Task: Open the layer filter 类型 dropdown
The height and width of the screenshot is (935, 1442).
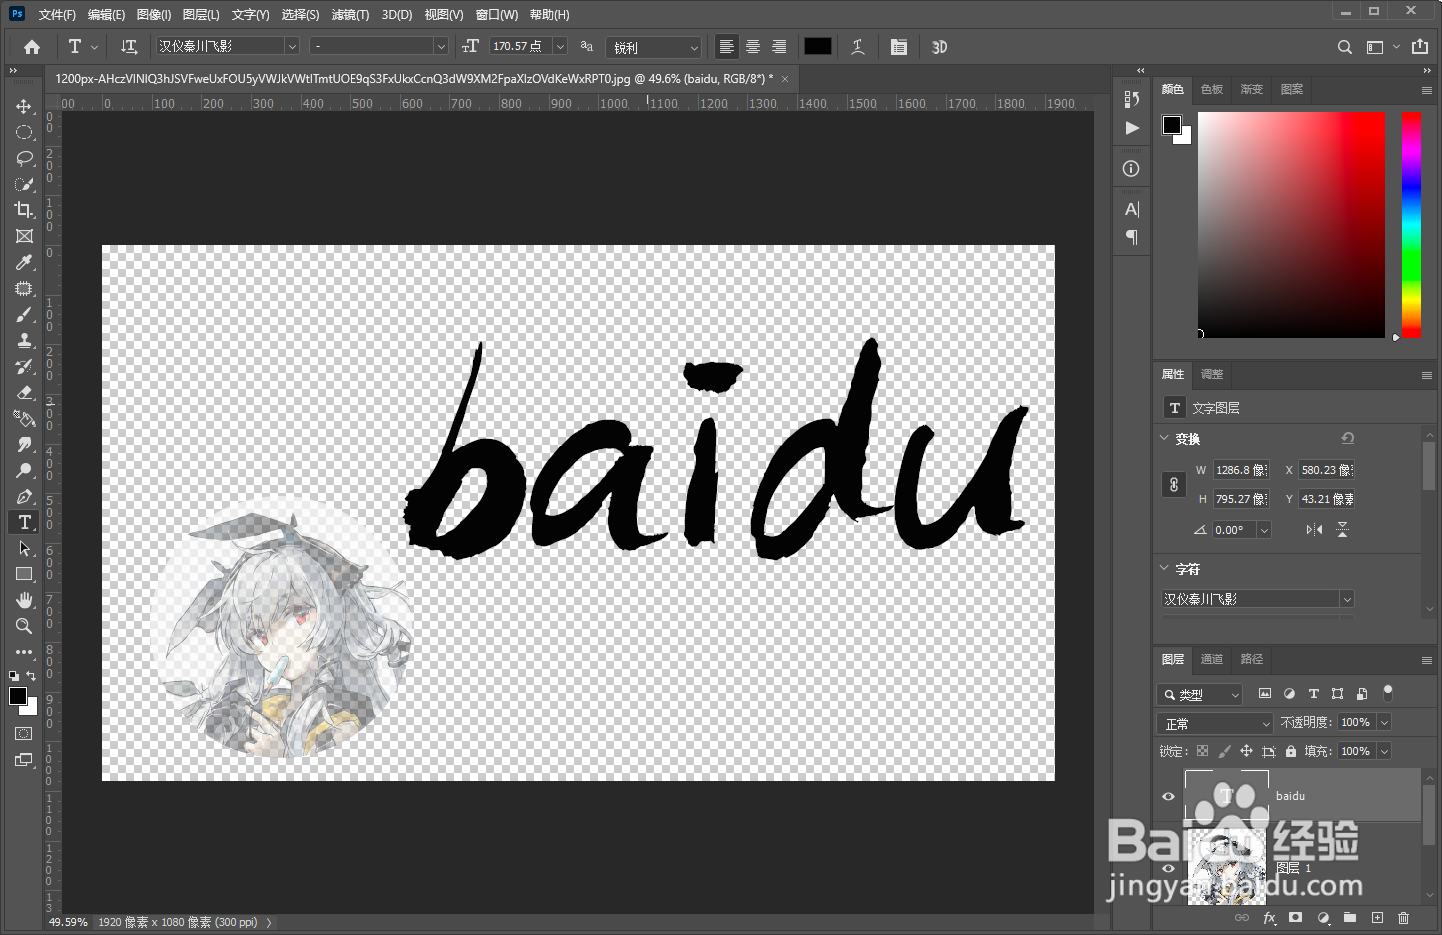Action: coord(1200,694)
